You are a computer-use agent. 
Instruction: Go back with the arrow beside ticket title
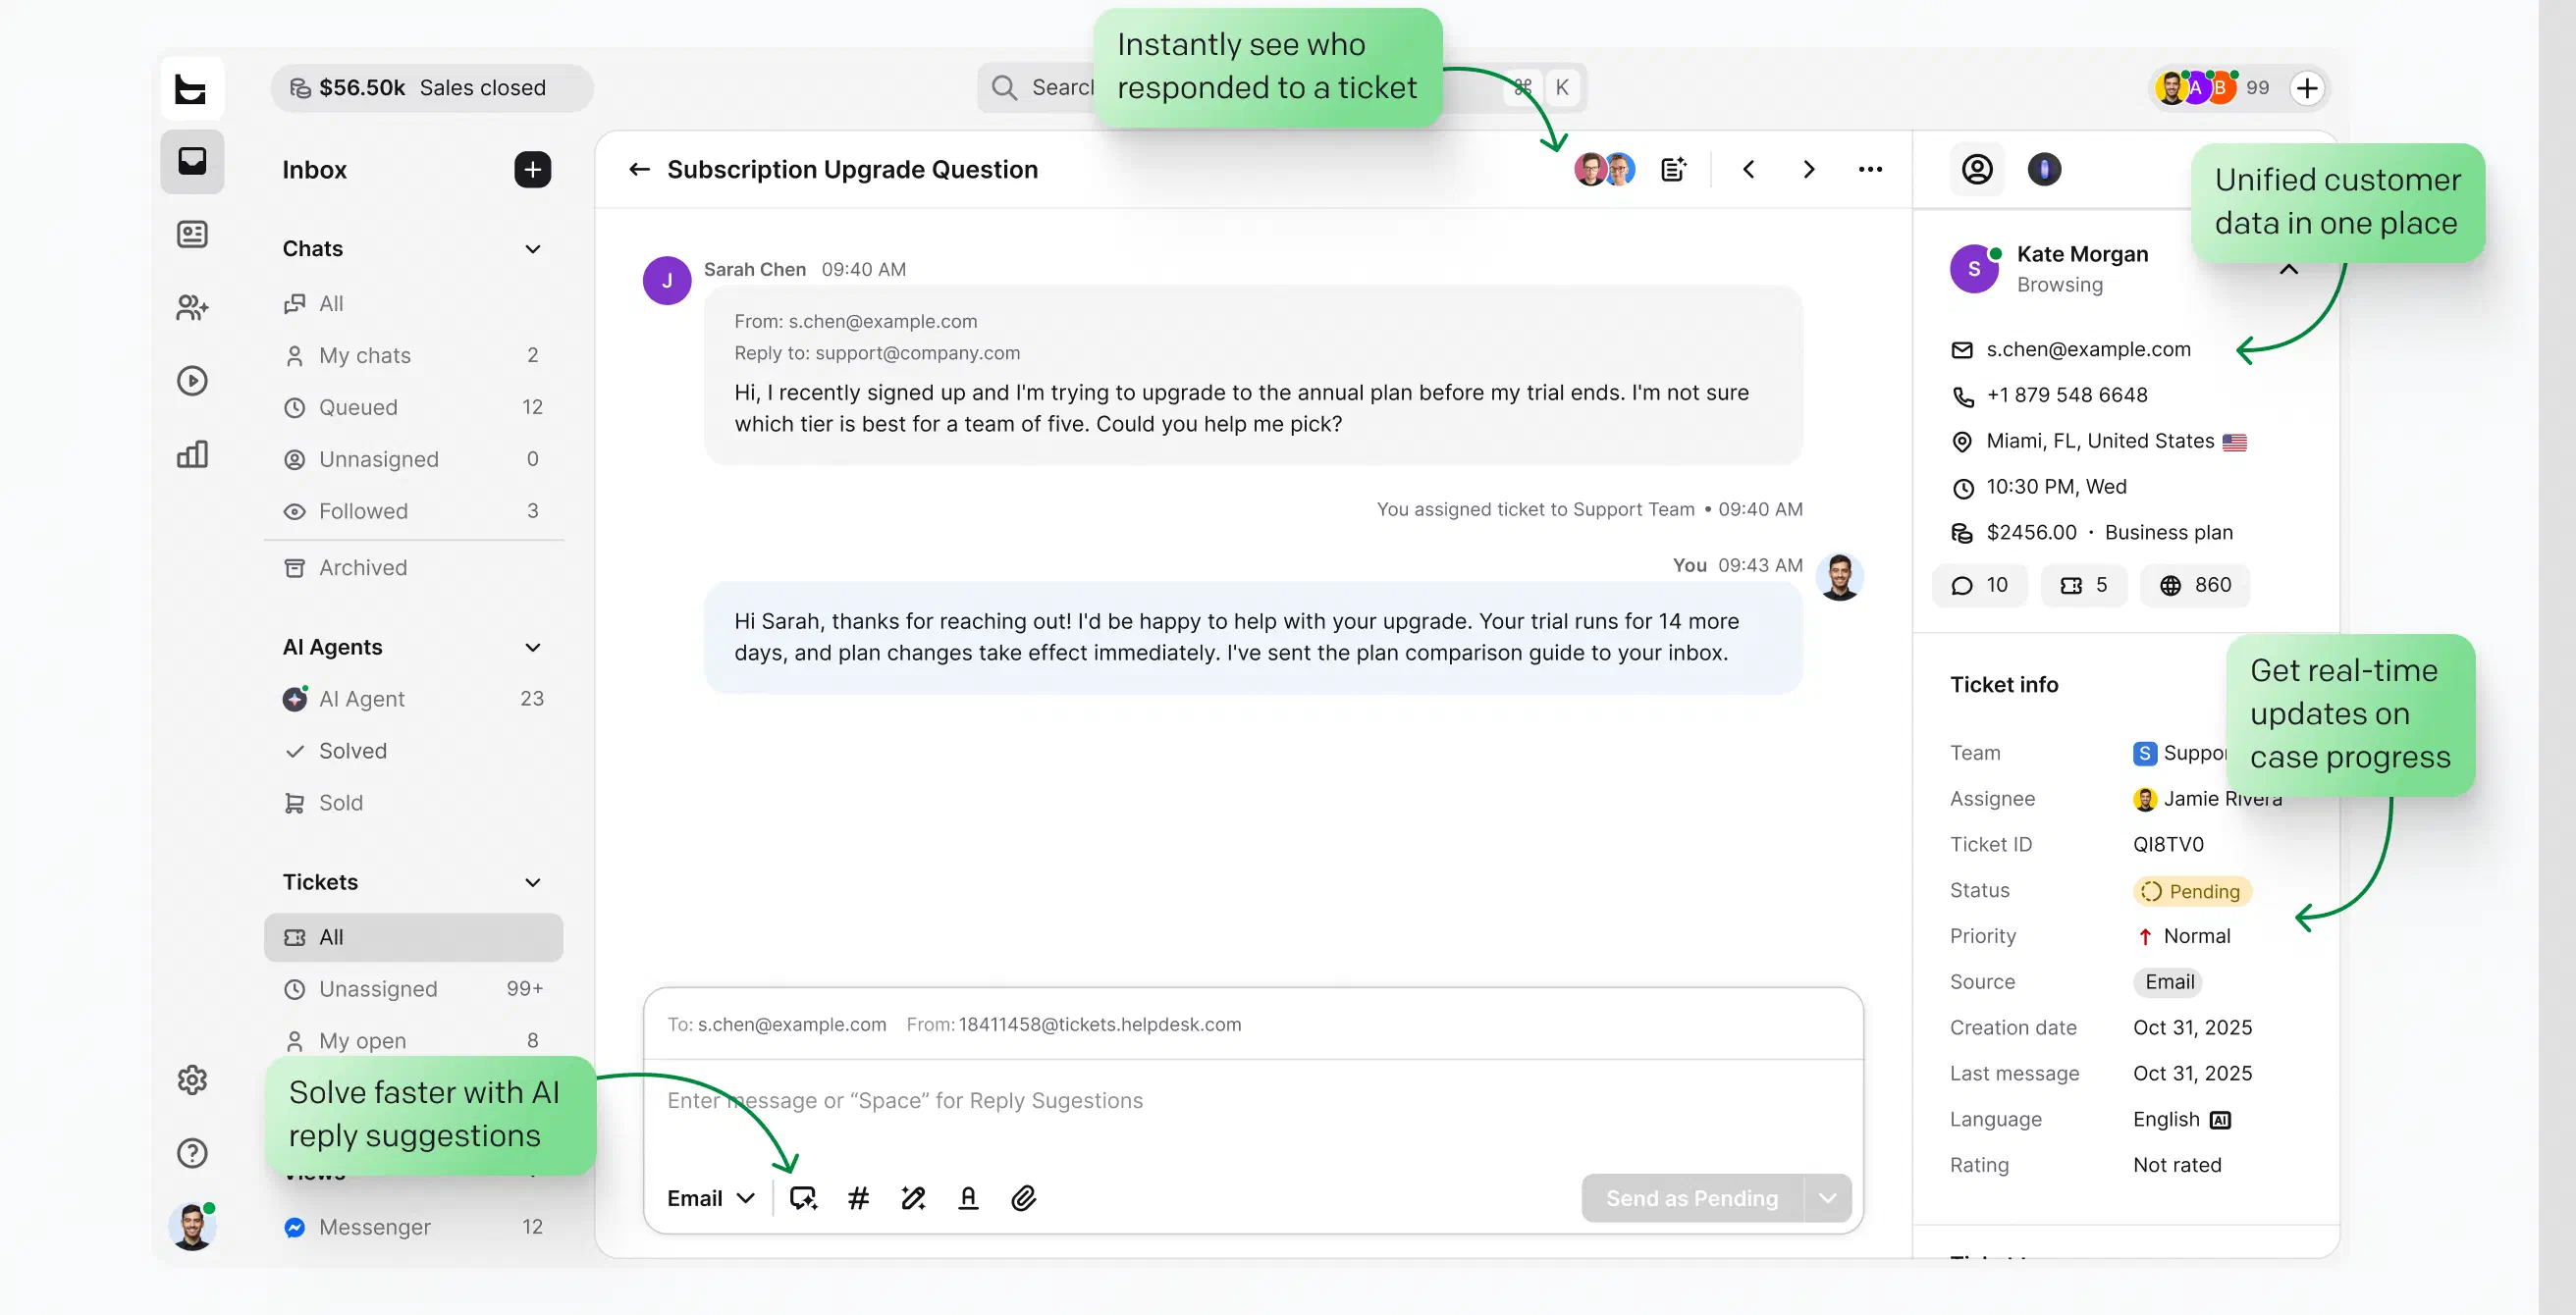click(639, 170)
